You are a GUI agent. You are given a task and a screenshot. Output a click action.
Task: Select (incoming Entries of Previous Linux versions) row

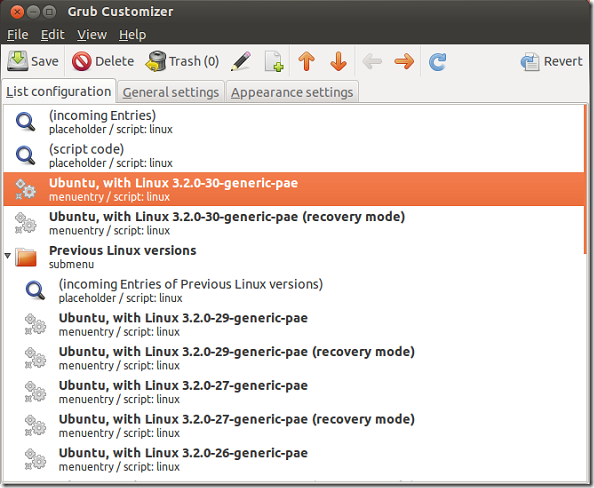tap(294, 290)
